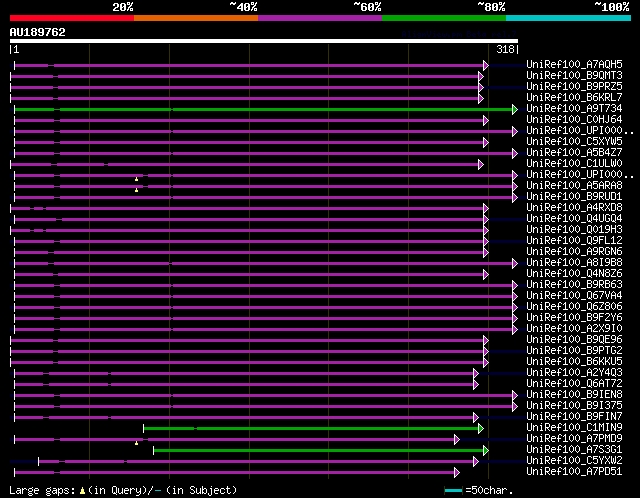The width and height of the screenshot is (640, 498).
Task: Open hit UniRef100_A7AQH5
Action: click(x=574, y=64)
